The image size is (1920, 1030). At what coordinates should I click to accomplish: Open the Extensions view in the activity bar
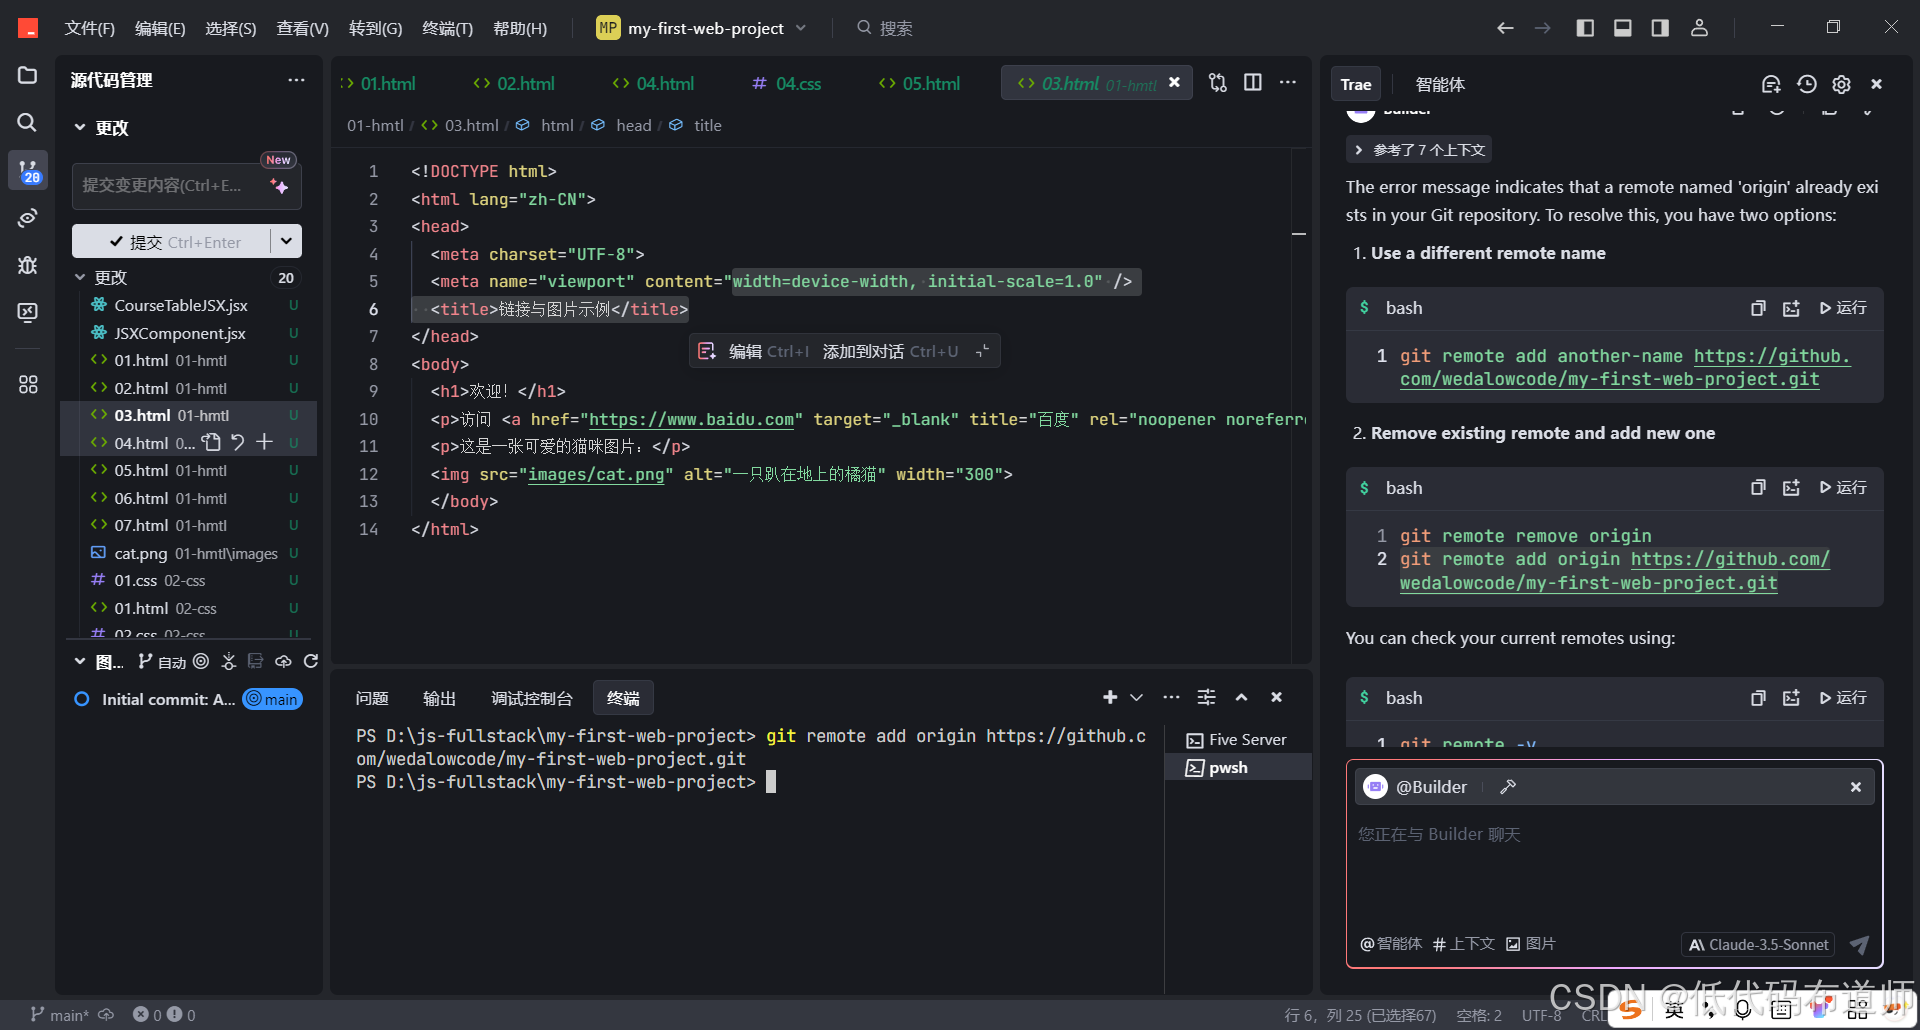click(x=27, y=384)
